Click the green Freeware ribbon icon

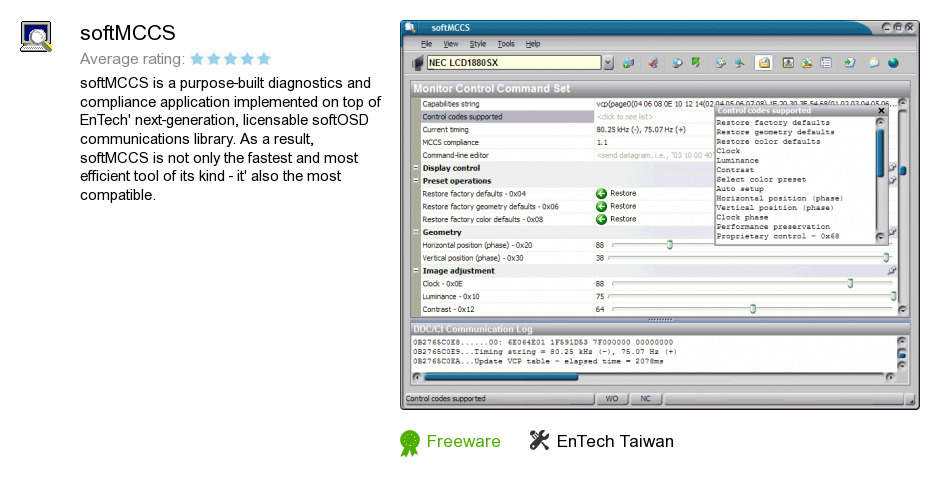(x=409, y=443)
